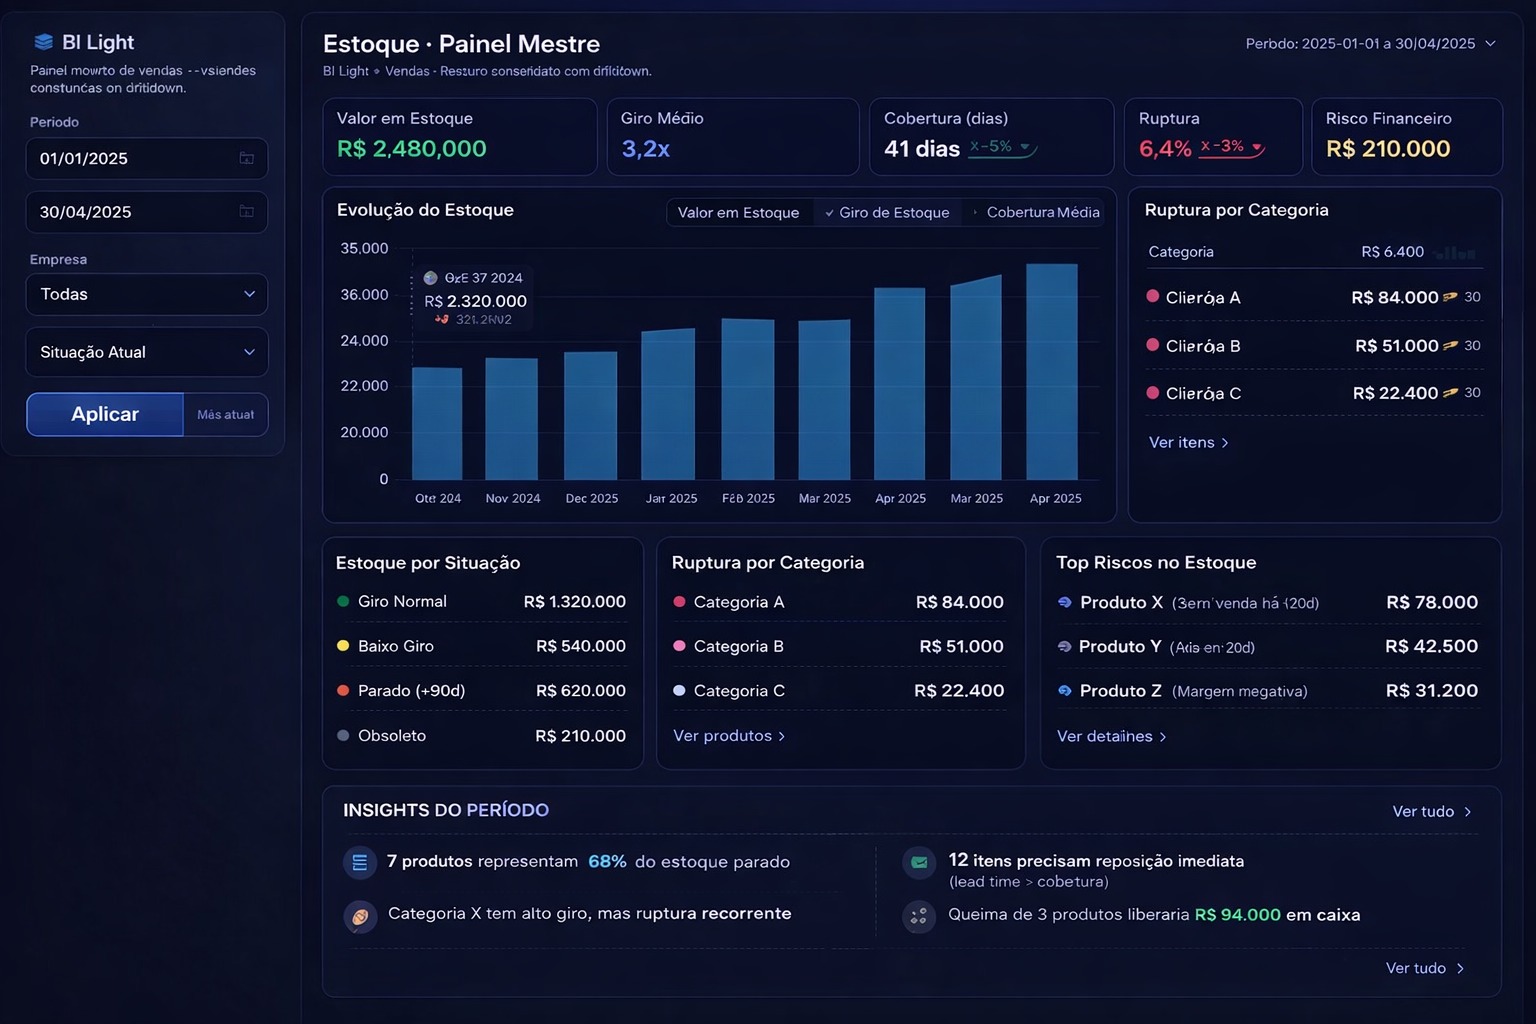Open Ver itens link

point(1188,442)
